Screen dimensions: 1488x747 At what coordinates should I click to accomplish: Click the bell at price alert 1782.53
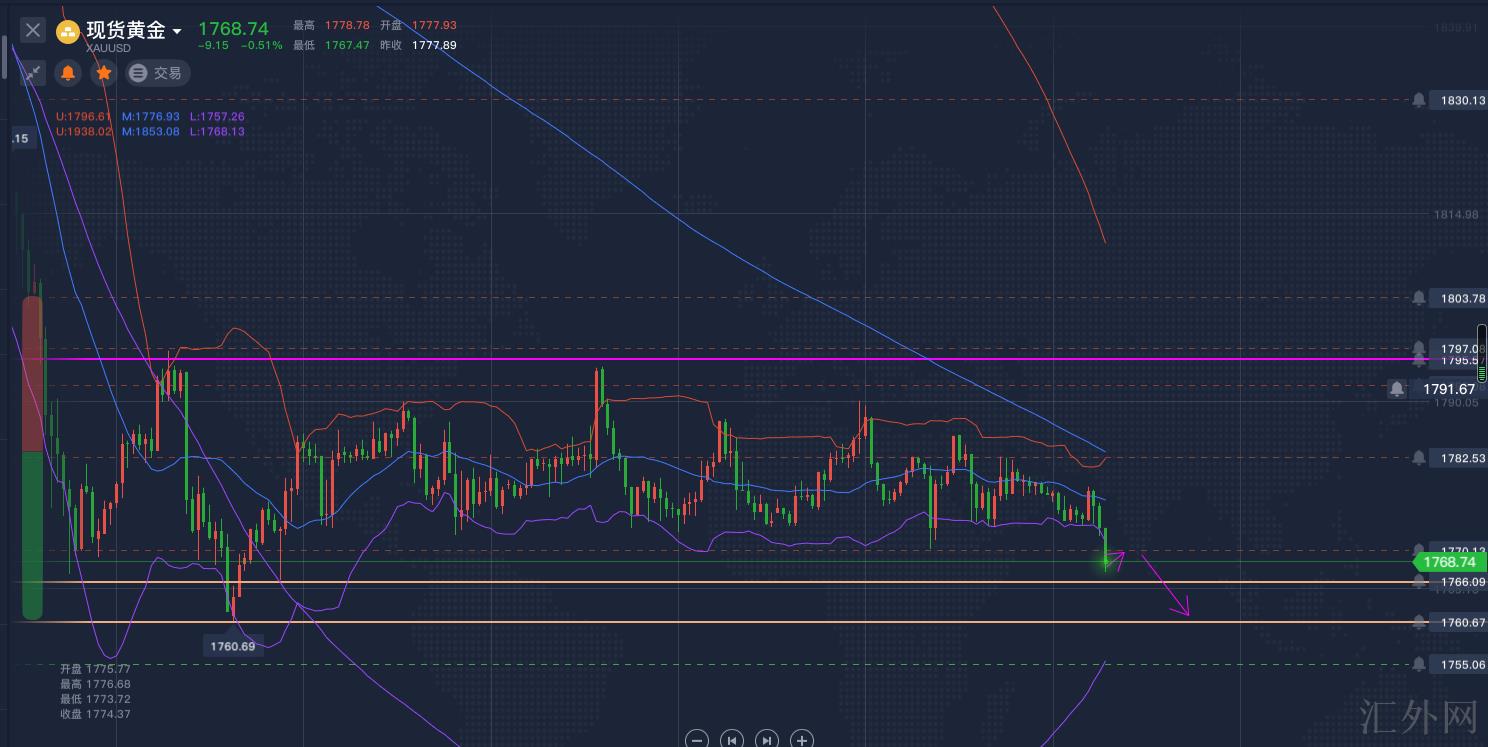pos(1419,458)
